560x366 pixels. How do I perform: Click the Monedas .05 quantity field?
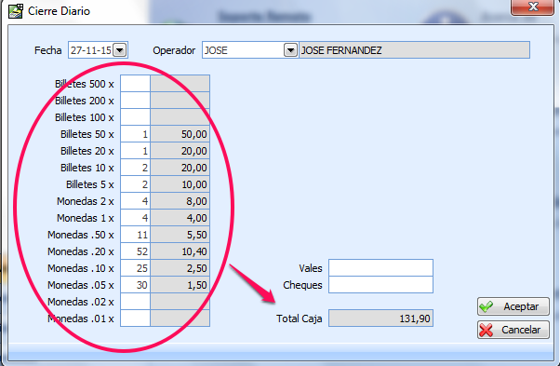pos(135,285)
